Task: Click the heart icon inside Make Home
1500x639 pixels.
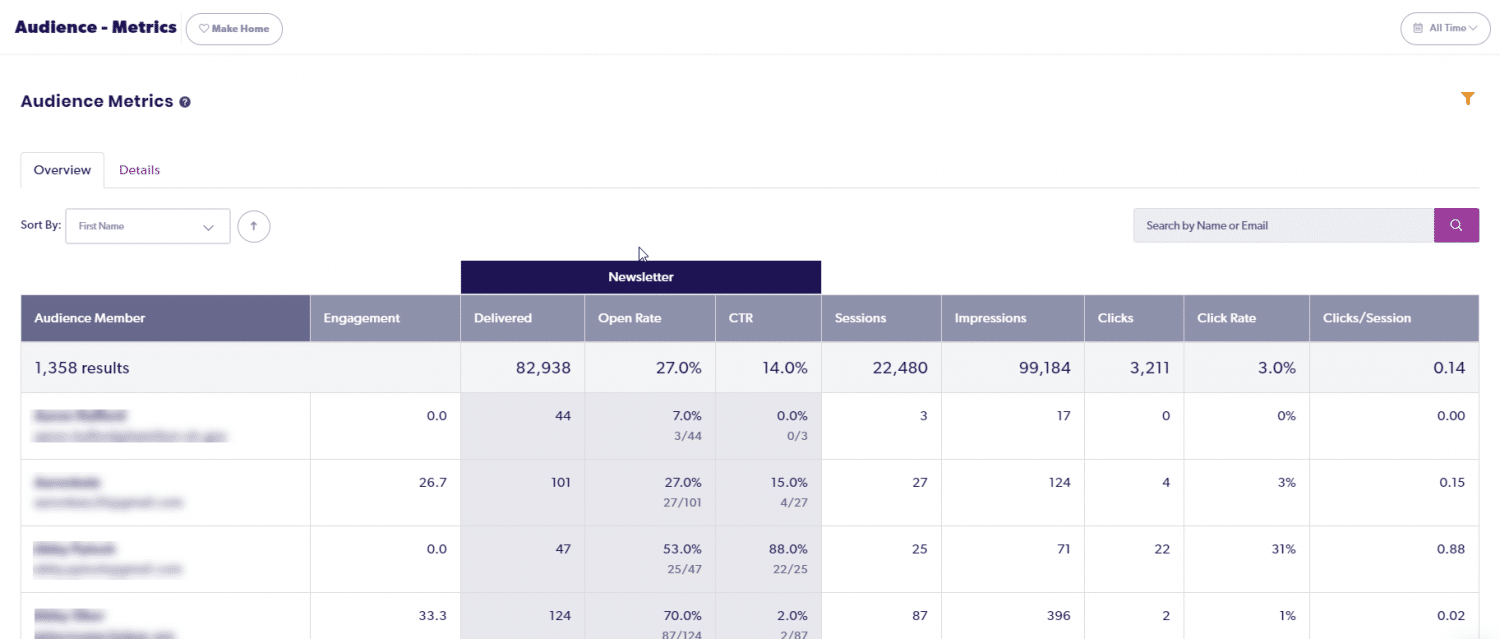Action: tap(203, 28)
